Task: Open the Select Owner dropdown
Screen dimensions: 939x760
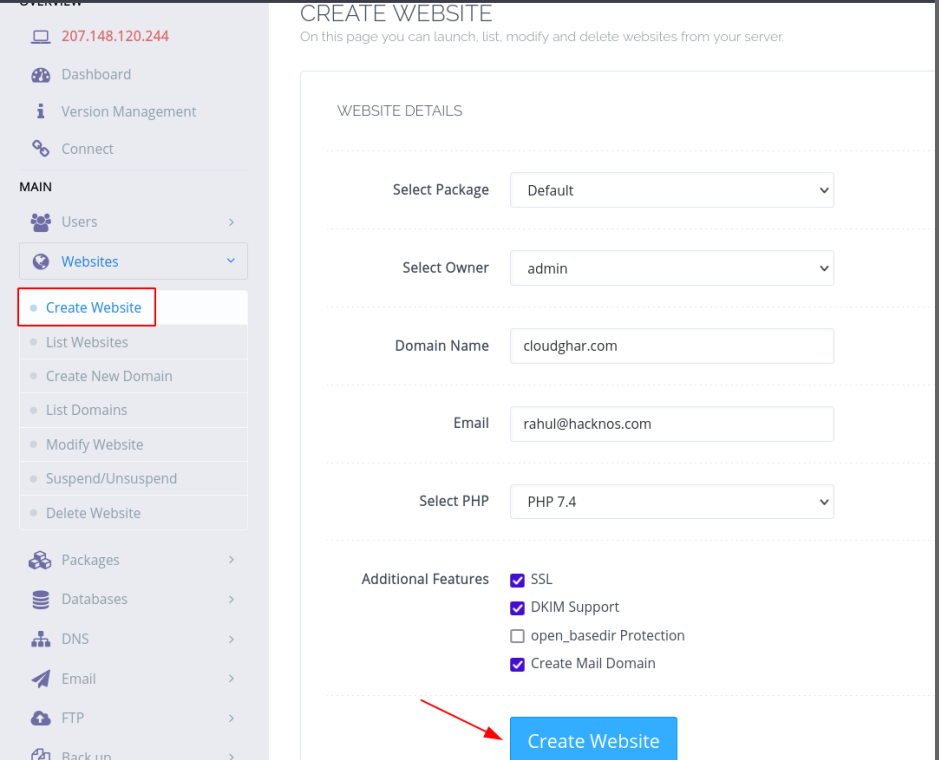Action: (672, 268)
